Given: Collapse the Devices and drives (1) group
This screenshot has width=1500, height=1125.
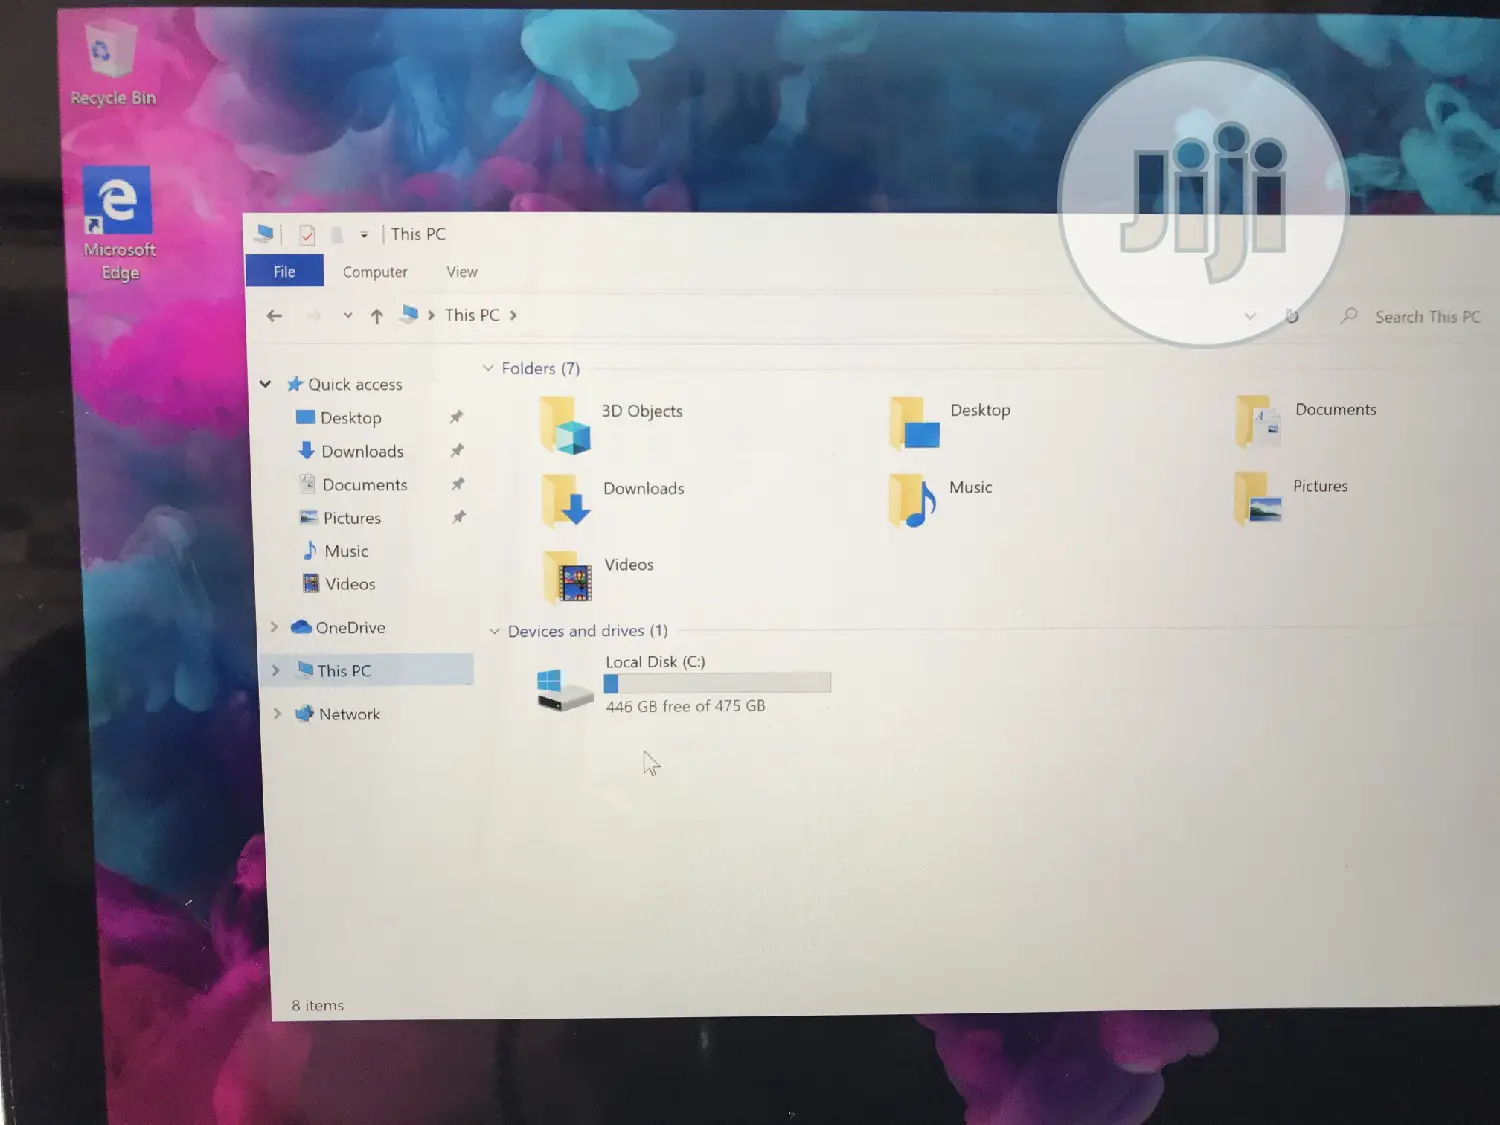Looking at the screenshot, I should point(494,631).
